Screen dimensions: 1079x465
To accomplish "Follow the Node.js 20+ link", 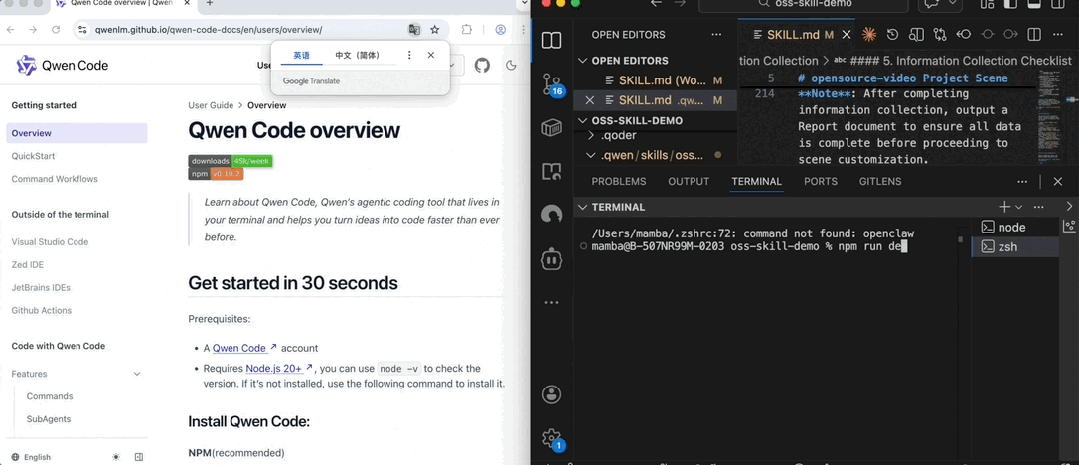I will [x=274, y=369].
